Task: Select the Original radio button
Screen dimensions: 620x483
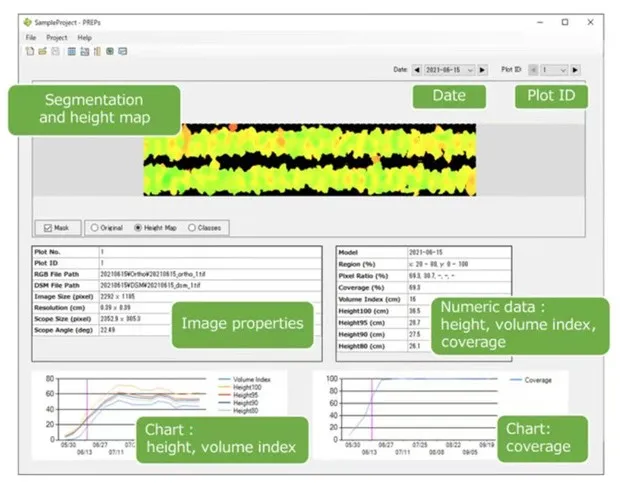Action: tap(95, 228)
